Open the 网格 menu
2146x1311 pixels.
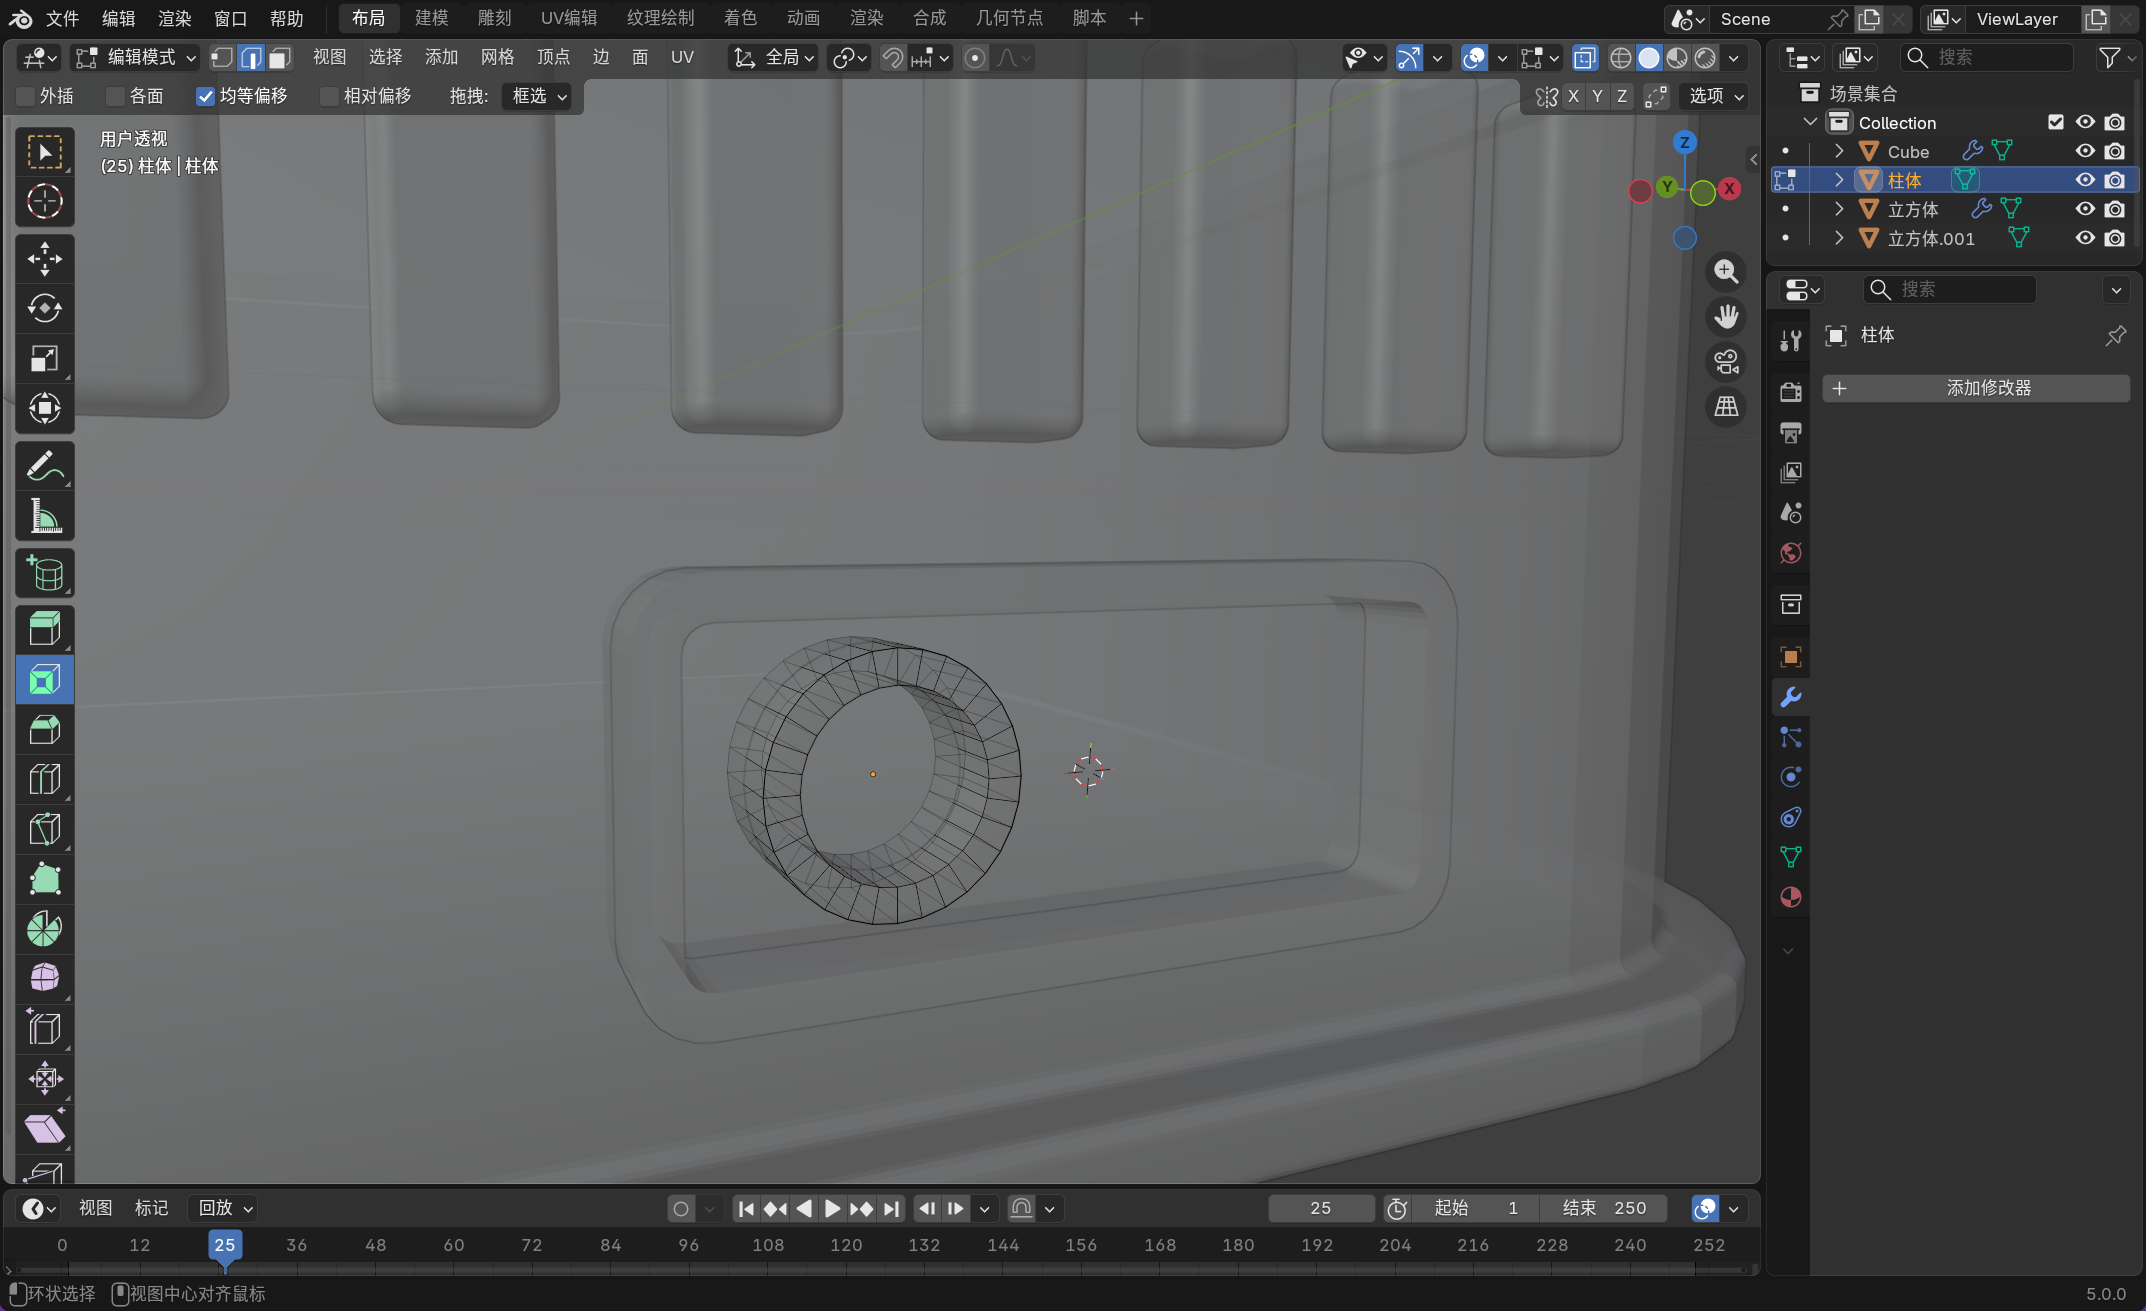point(496,57)
